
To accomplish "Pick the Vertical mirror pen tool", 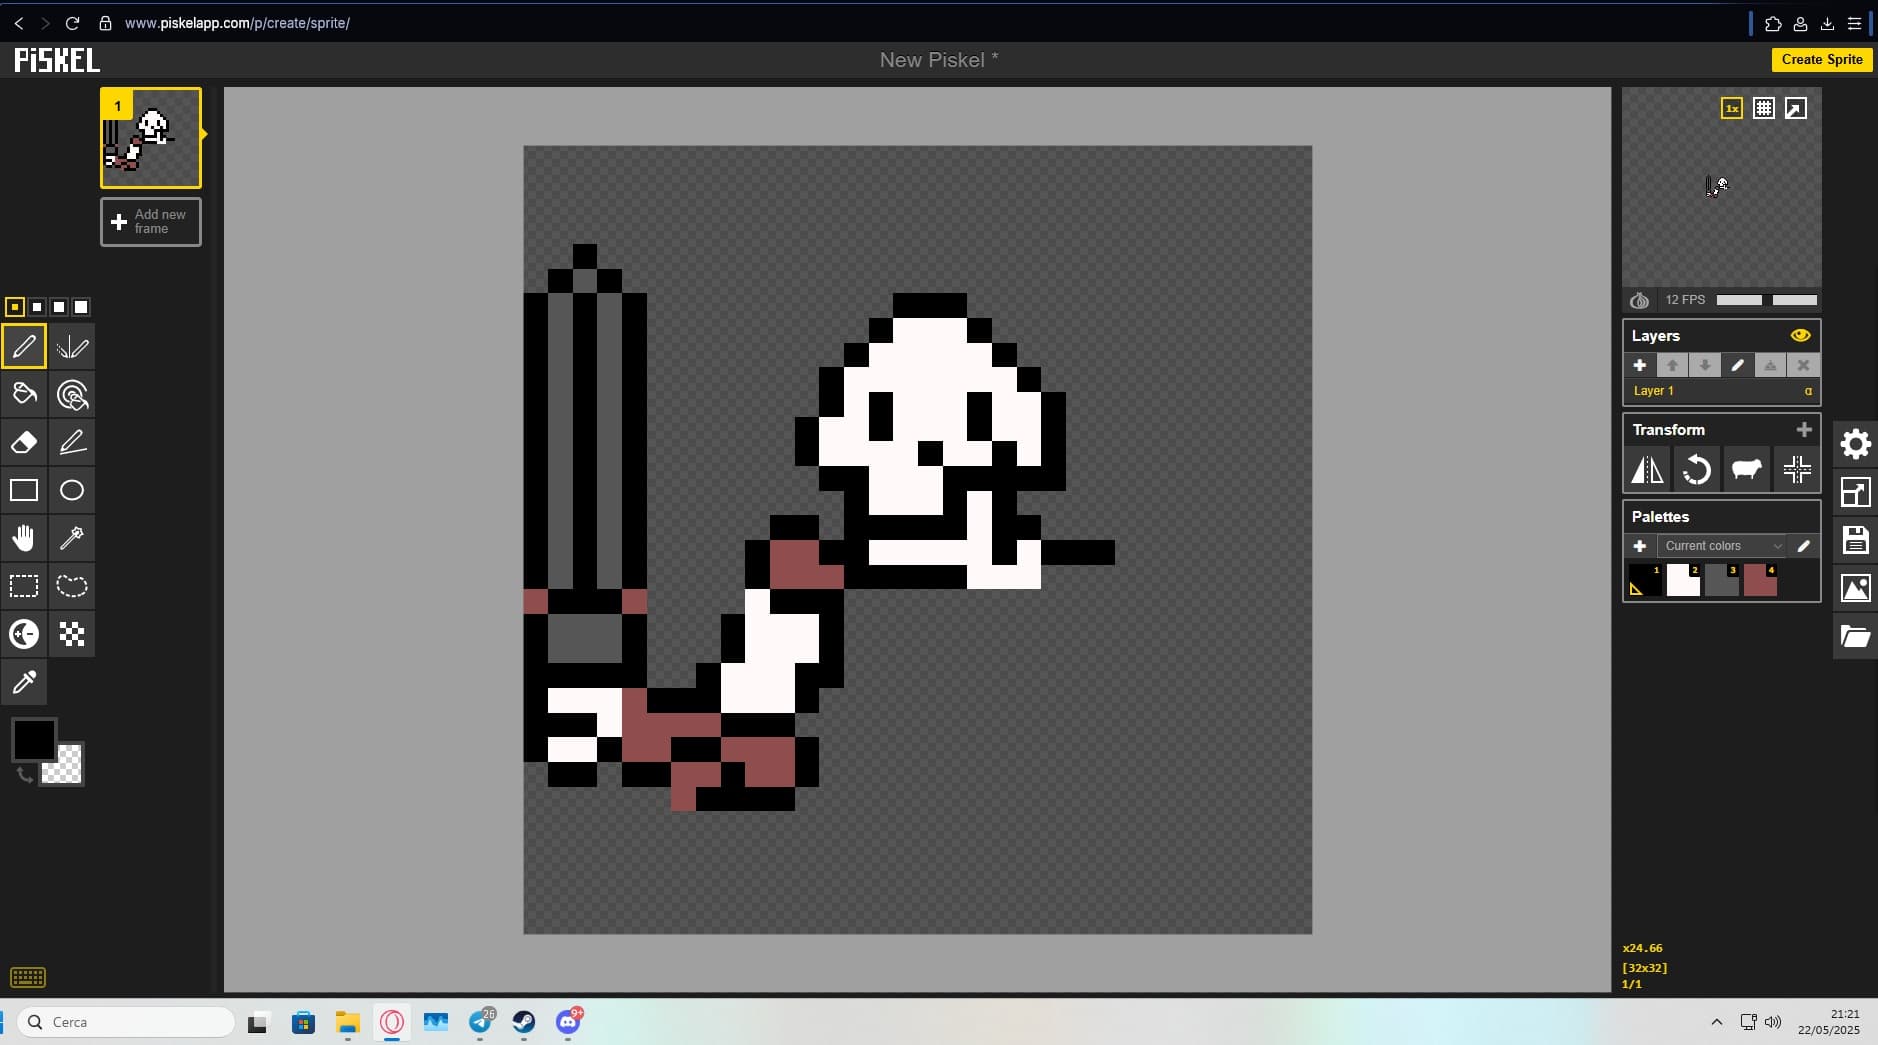I will click(x=72, y=347).
